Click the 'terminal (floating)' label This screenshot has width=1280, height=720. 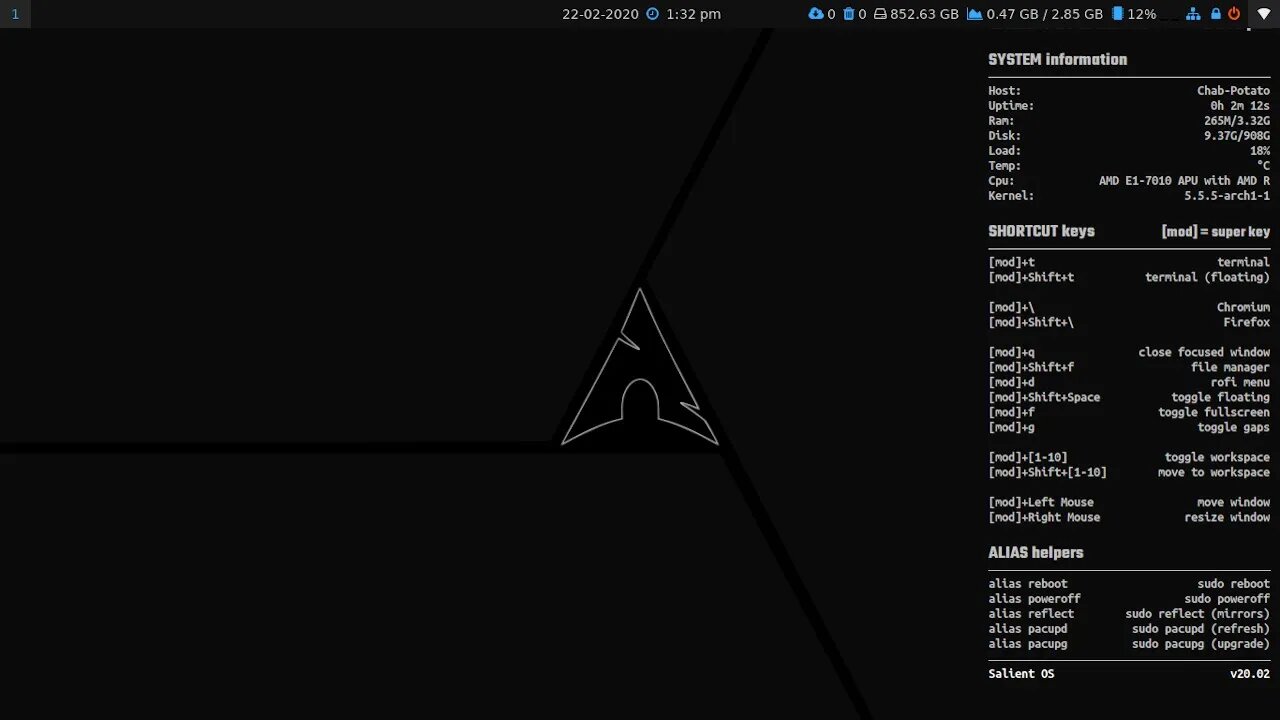pyautogui.click(x=1207, y=277)
